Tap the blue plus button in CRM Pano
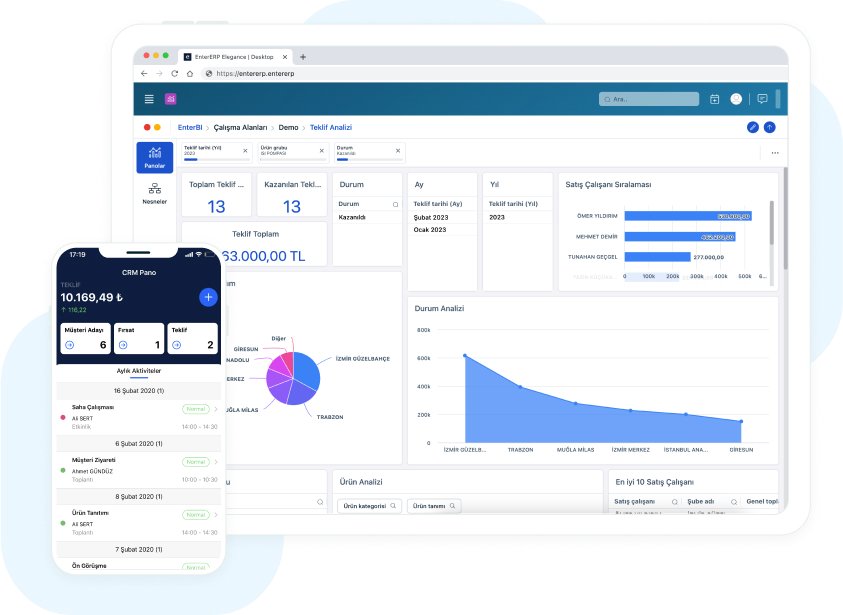This screenshot has width=843, height=615. (208, 297)
